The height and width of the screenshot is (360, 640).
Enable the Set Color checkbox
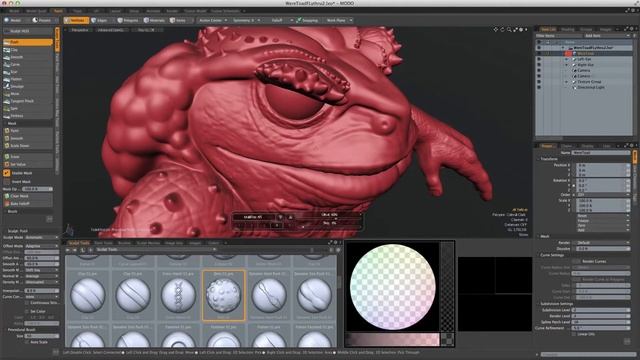(27, 311)
